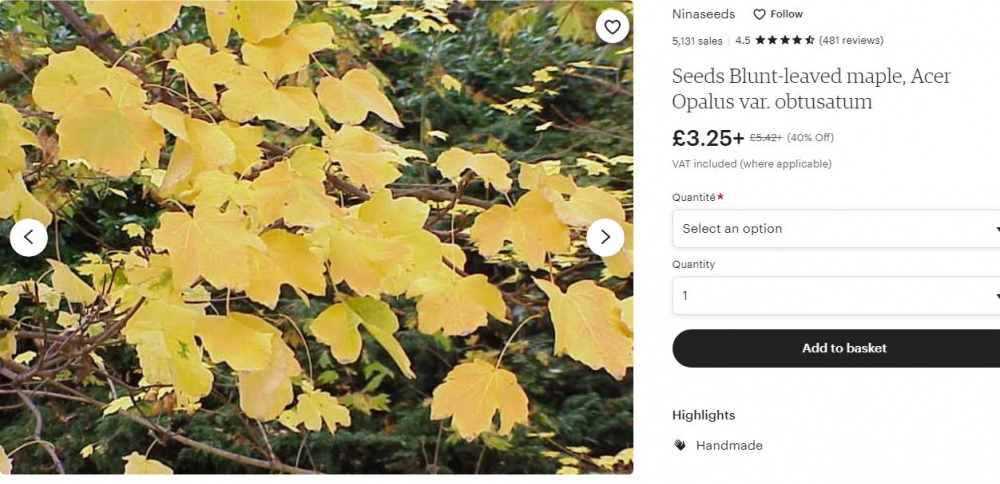Expand the Quantity dropdown showing 1

[x=836, y=296]
